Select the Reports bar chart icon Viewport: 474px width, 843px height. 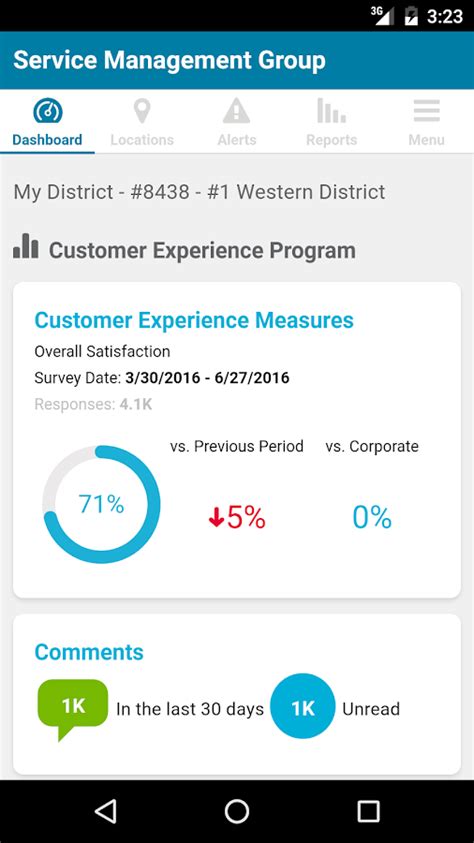tap(331, 111)
